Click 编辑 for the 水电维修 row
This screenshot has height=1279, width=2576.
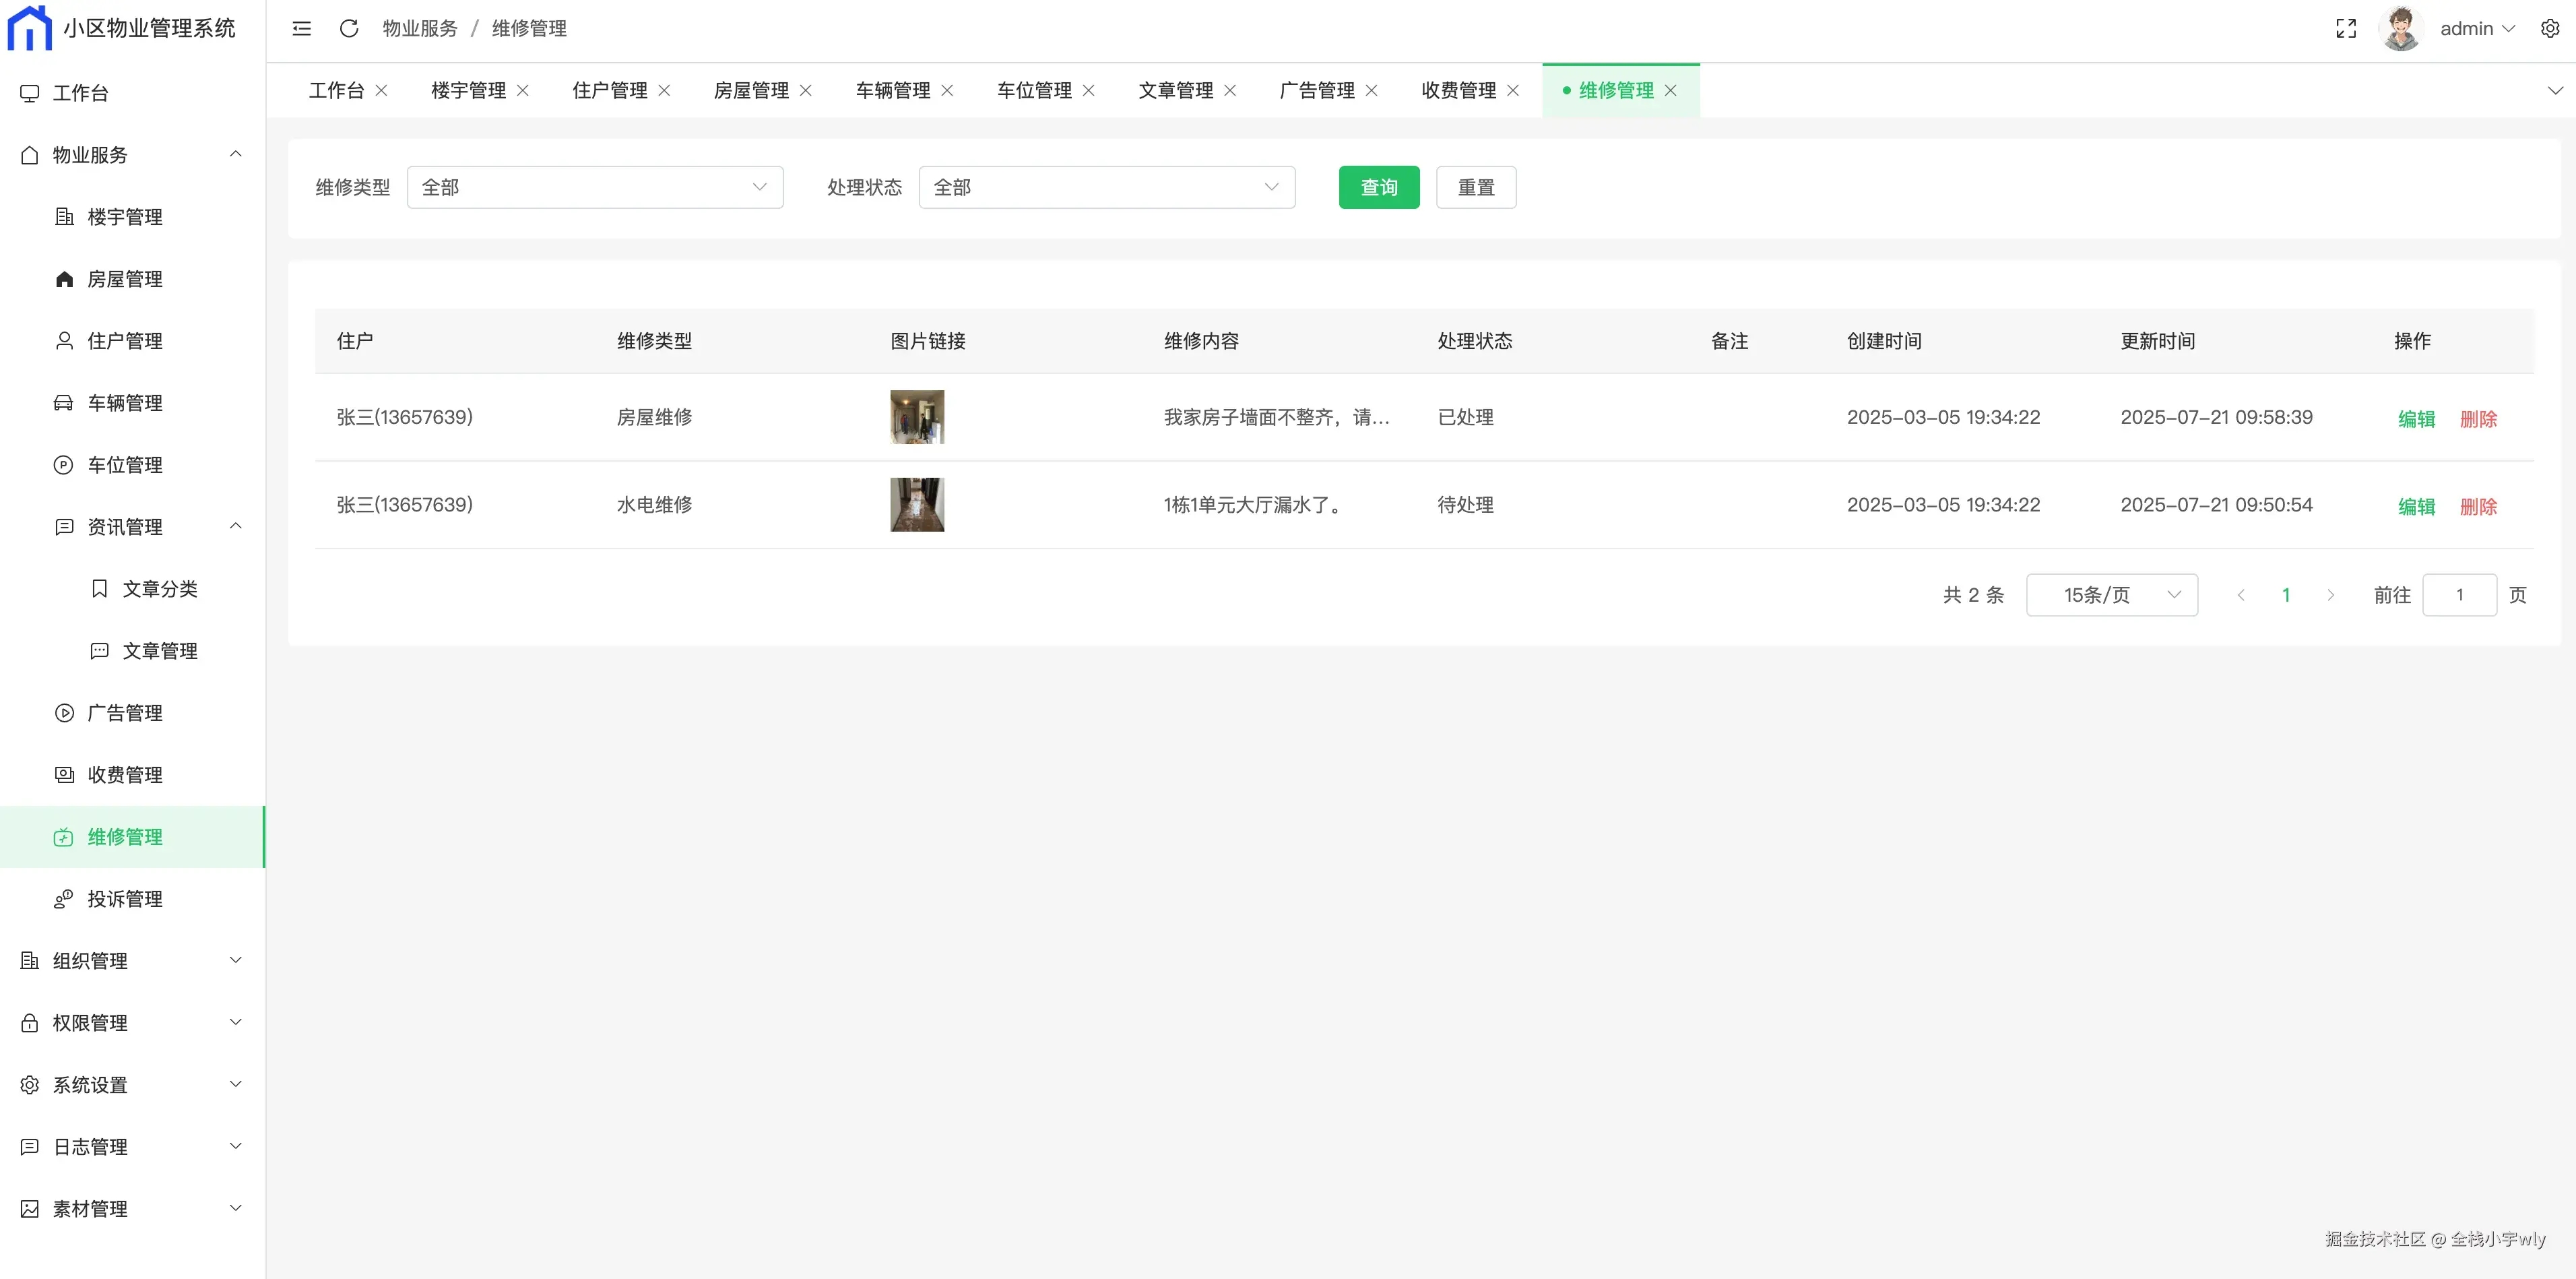(2415, 507)
